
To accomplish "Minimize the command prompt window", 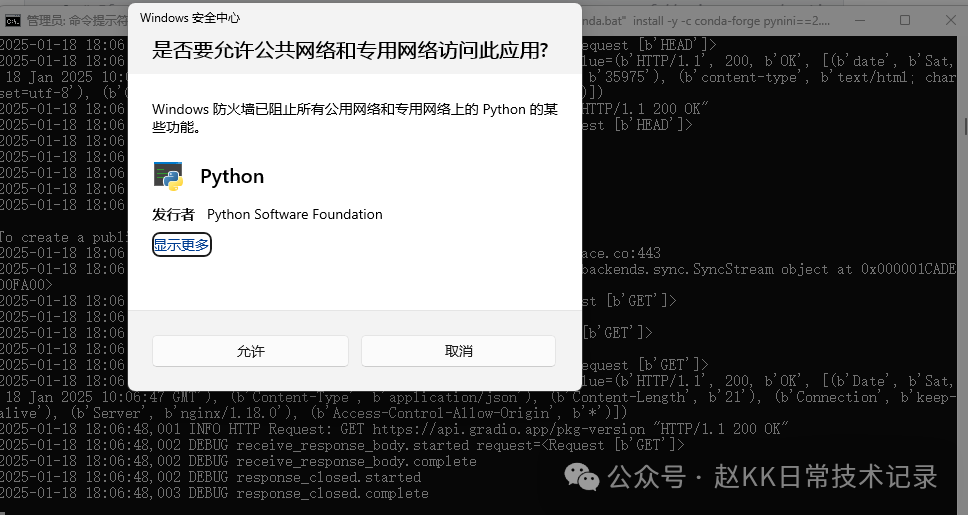I will [x=859, y=20].
